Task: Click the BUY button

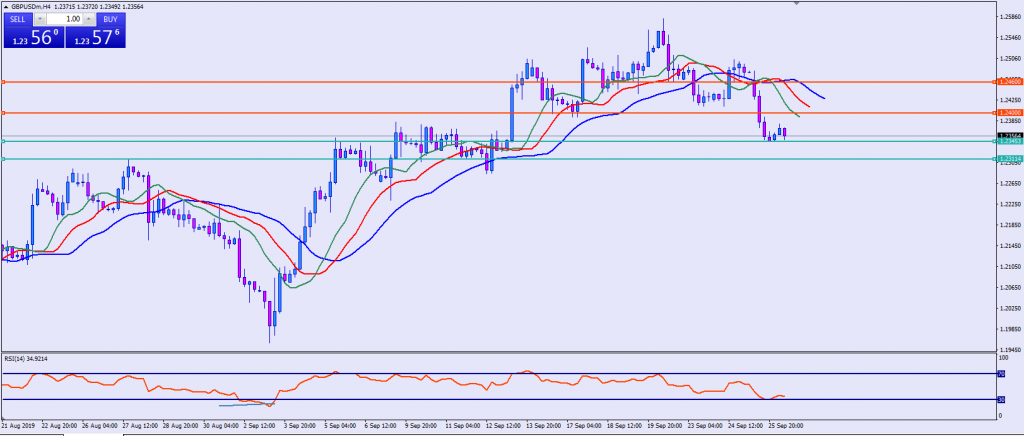Action: pyautogui.click(x=109, y=19)
